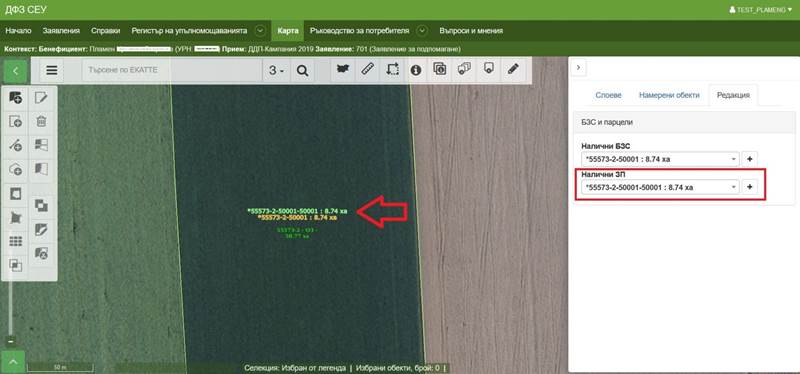The height and width of the screenshot is (374, 800).
Task: Switch to the Редакция tab
Action: 733,95
